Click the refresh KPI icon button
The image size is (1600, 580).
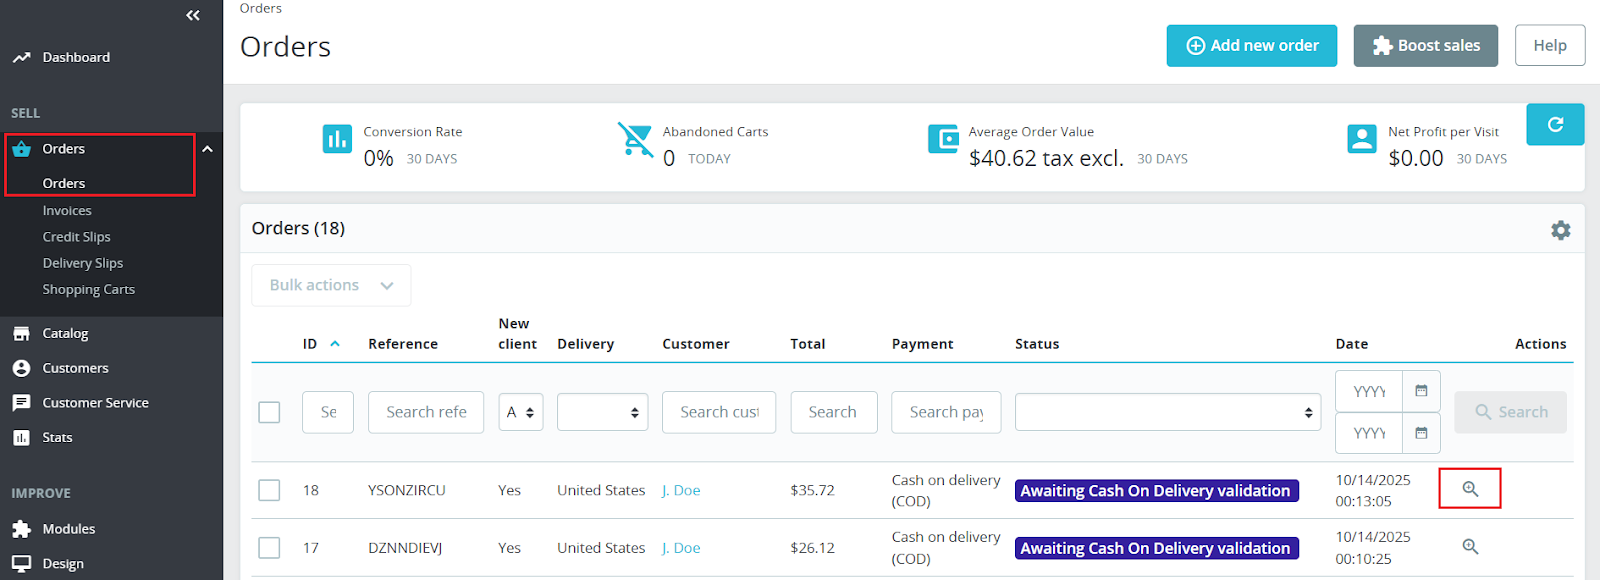pyautogui.click(x=1555, y=124)
